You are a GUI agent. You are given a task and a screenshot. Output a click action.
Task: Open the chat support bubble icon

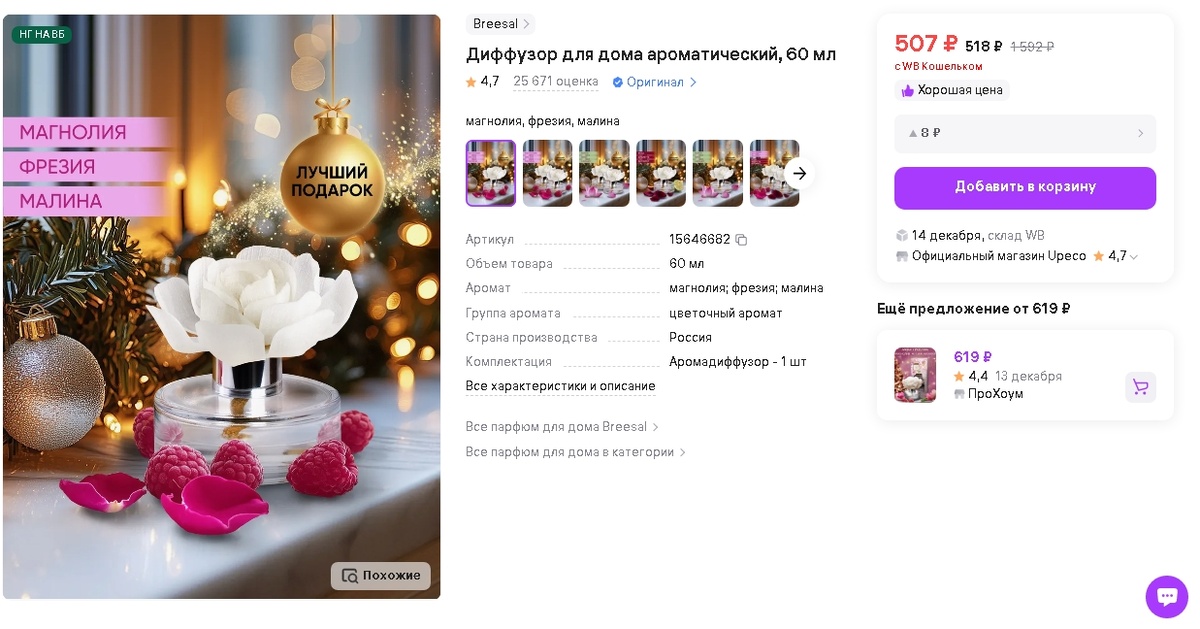coord(1166,597)
